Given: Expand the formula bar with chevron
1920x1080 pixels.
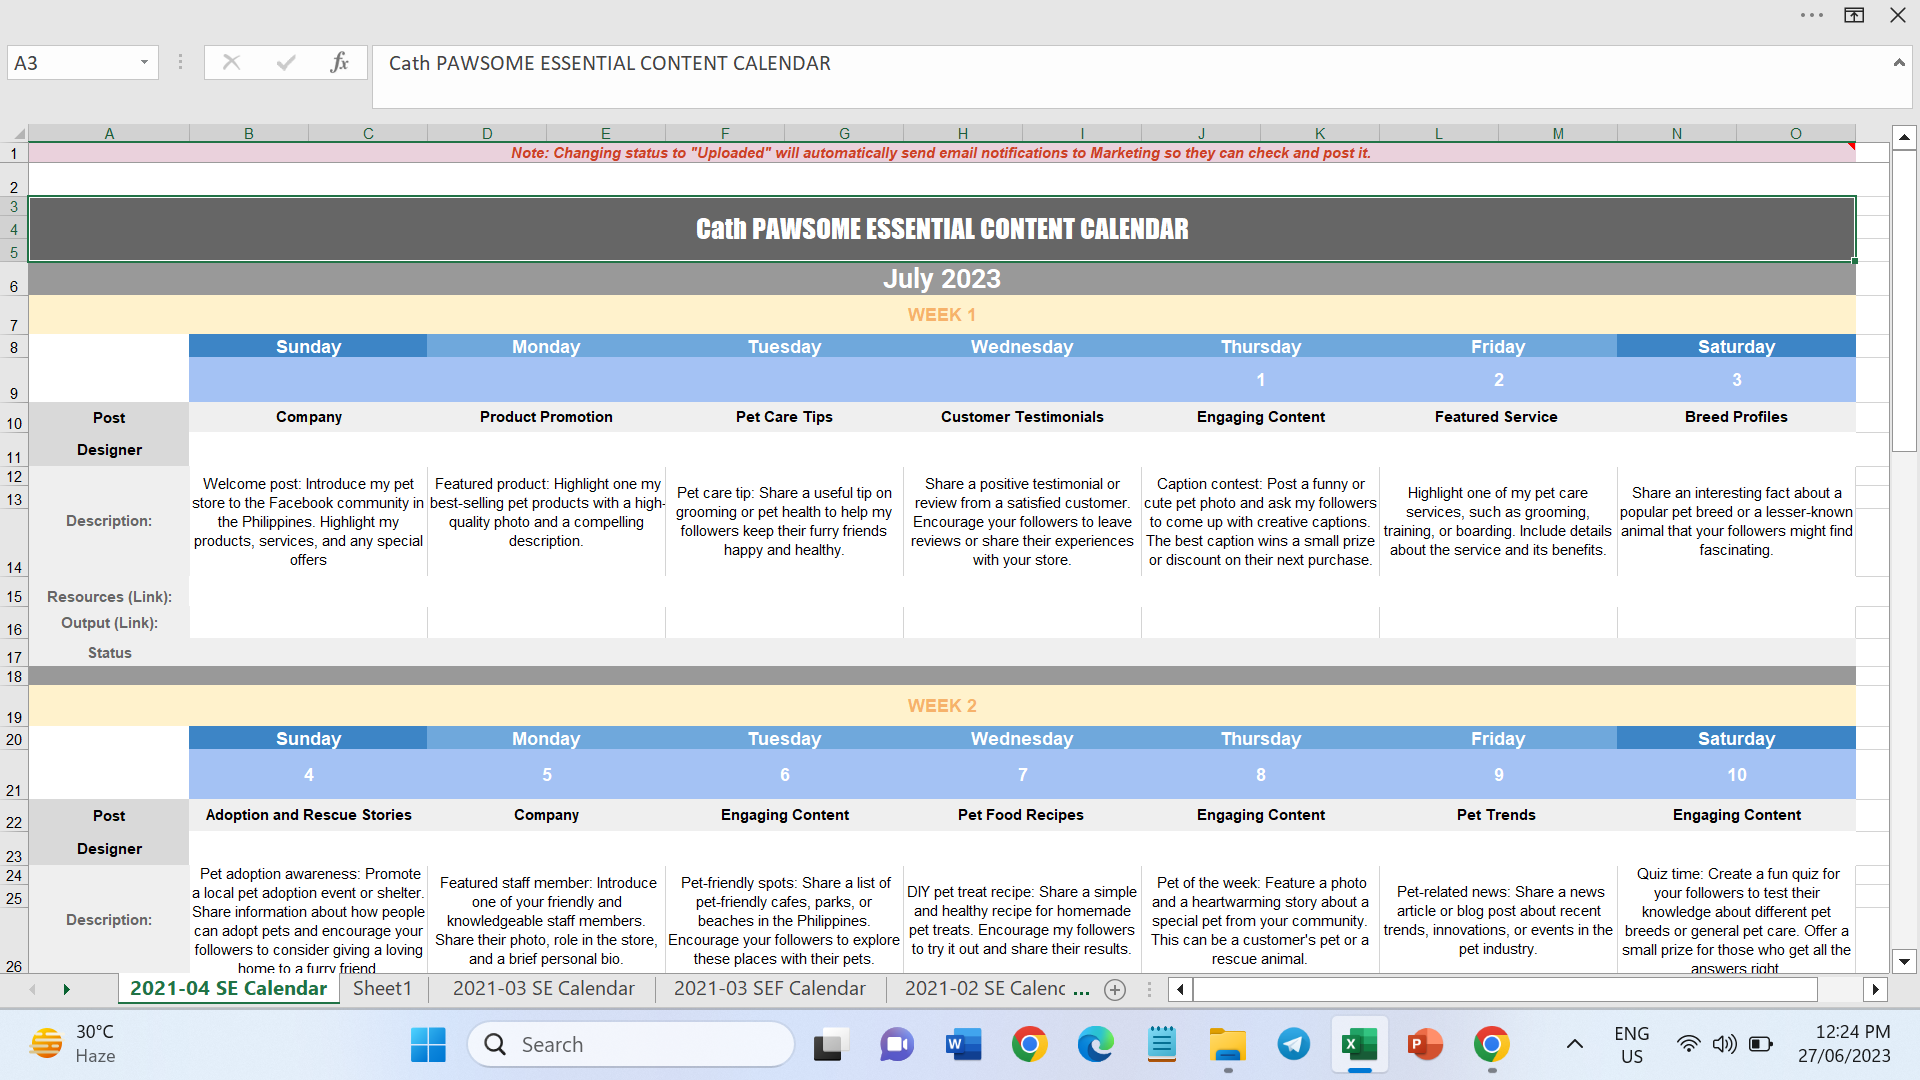Looking at the screenshot, I should [1898, 63].
